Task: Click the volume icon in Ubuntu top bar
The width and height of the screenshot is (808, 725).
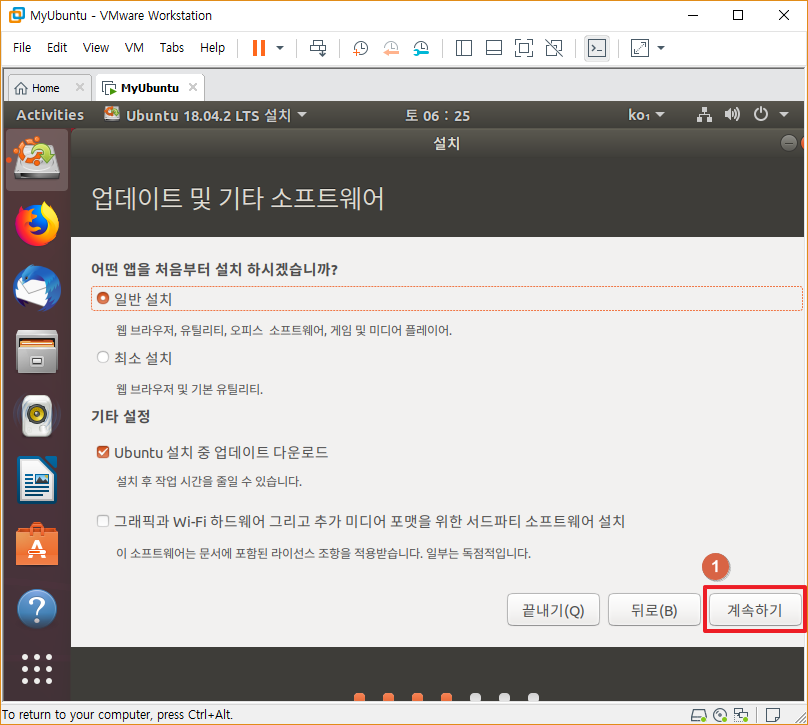Action: (x=732, y=114)
